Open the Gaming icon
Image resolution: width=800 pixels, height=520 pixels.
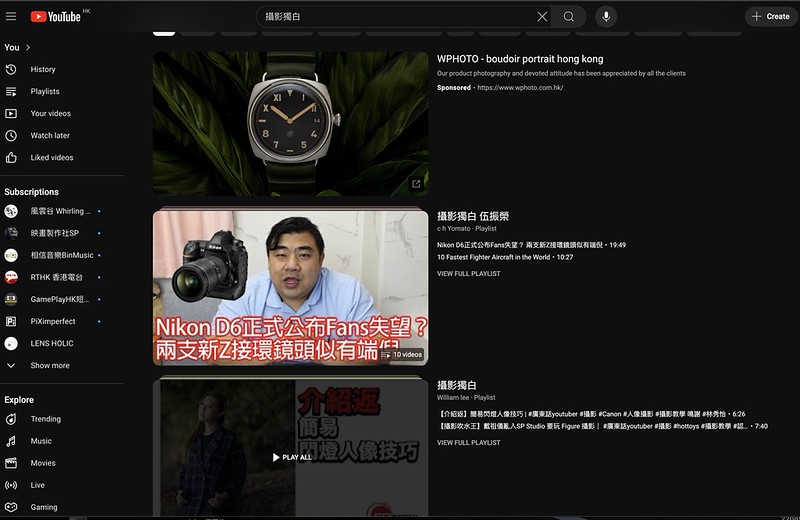coord(11,507)
